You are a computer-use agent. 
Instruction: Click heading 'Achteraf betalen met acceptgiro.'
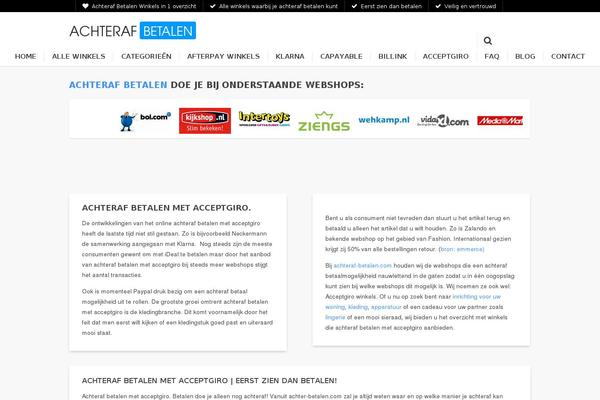(166, 208)
